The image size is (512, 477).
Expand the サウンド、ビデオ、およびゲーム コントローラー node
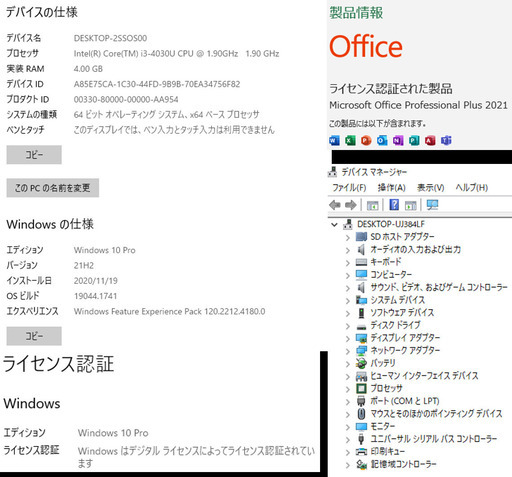348,288
